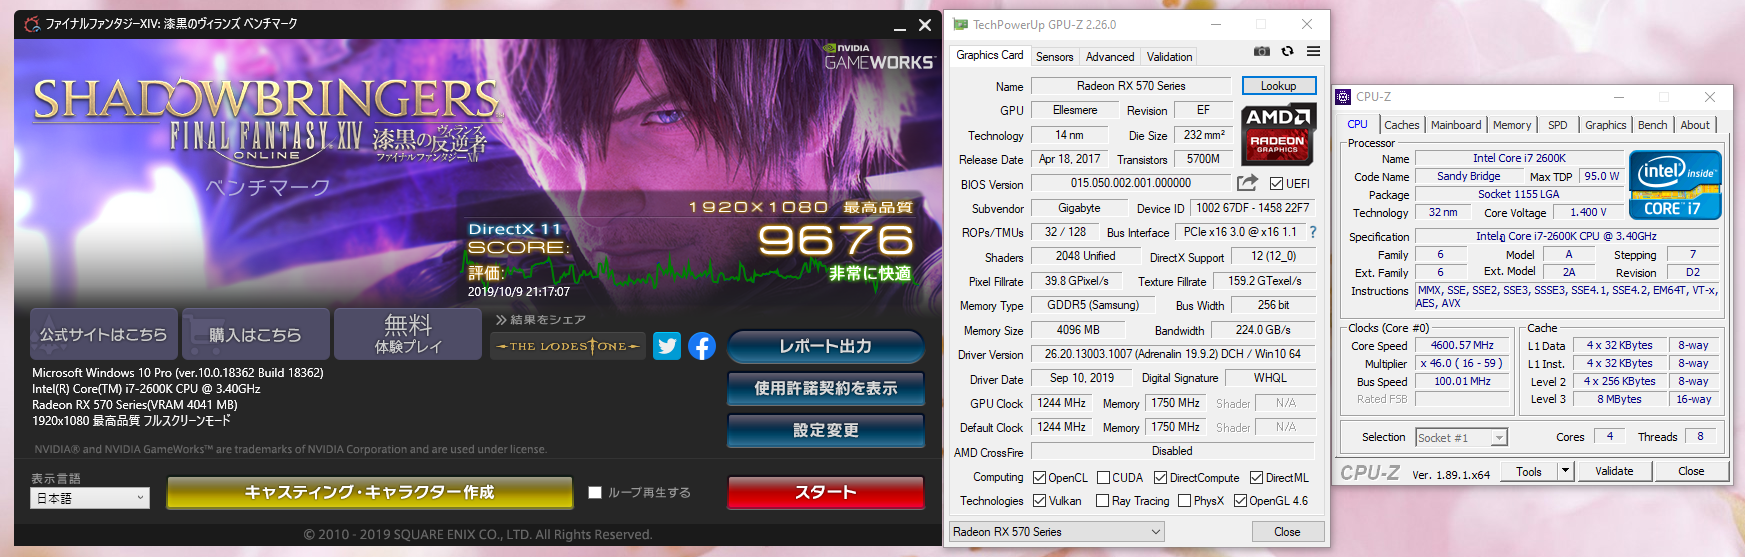
Task: Open 設定変更 settings change button
Action: (825, 430)
